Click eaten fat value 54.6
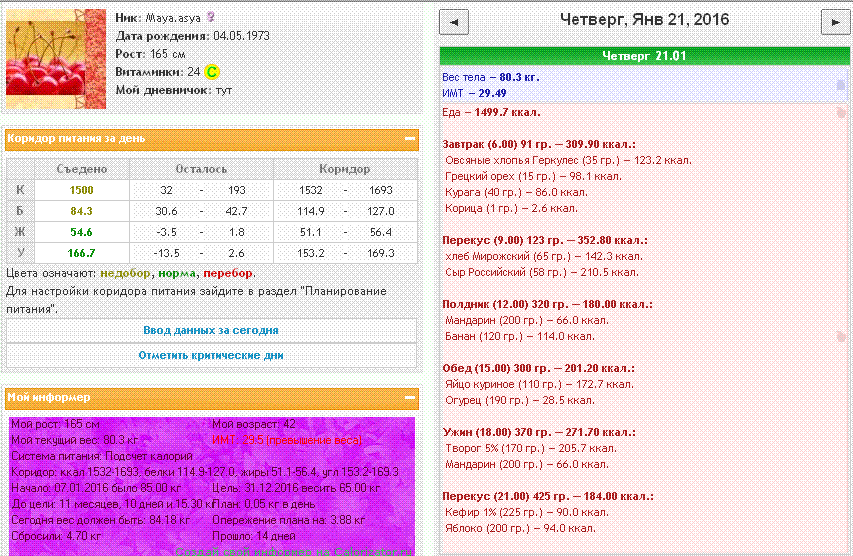This screenshot has height=556, width=853. coord(82,232)
